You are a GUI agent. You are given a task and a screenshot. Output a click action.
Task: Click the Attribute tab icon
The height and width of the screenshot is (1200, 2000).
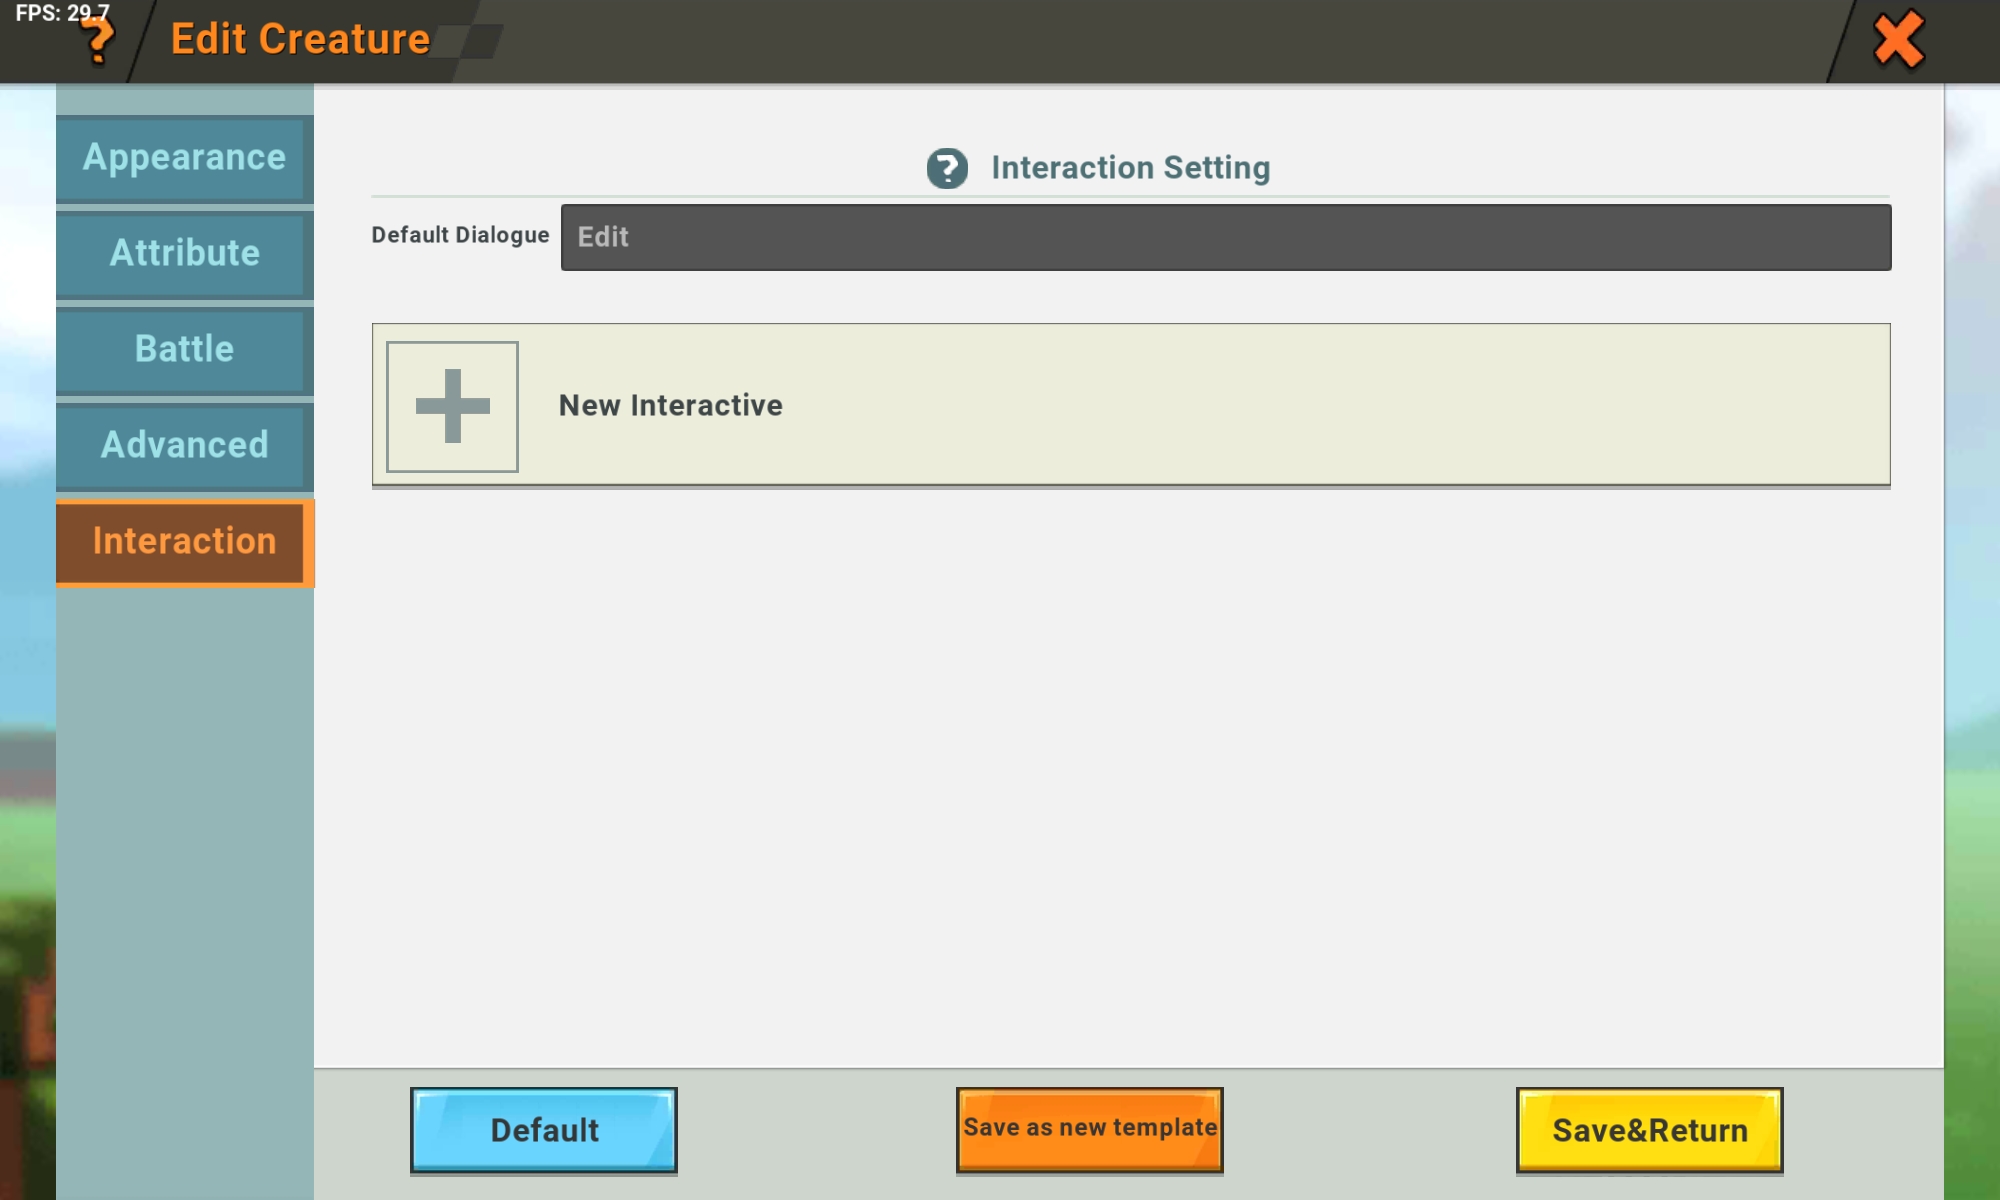coord(183,253)
